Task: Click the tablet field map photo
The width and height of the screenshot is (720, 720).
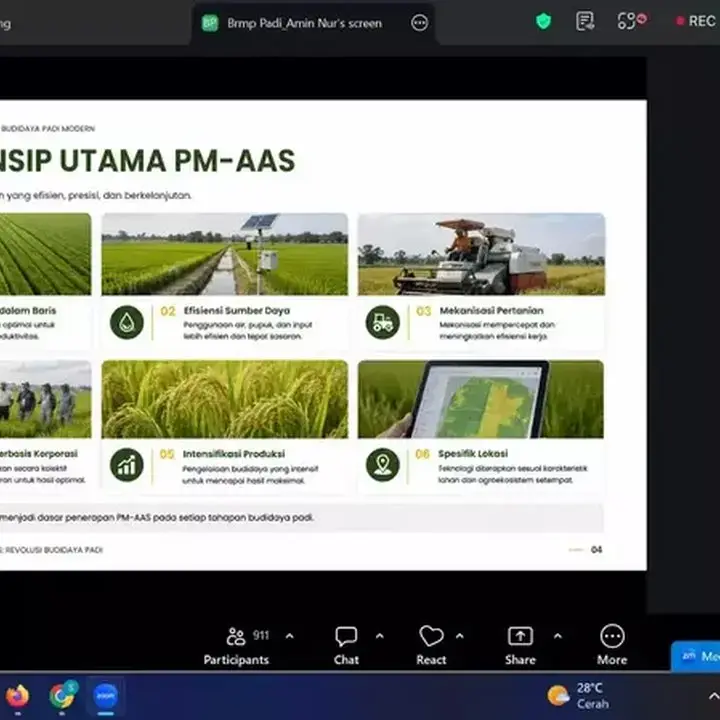Action: tap(481, 399)
